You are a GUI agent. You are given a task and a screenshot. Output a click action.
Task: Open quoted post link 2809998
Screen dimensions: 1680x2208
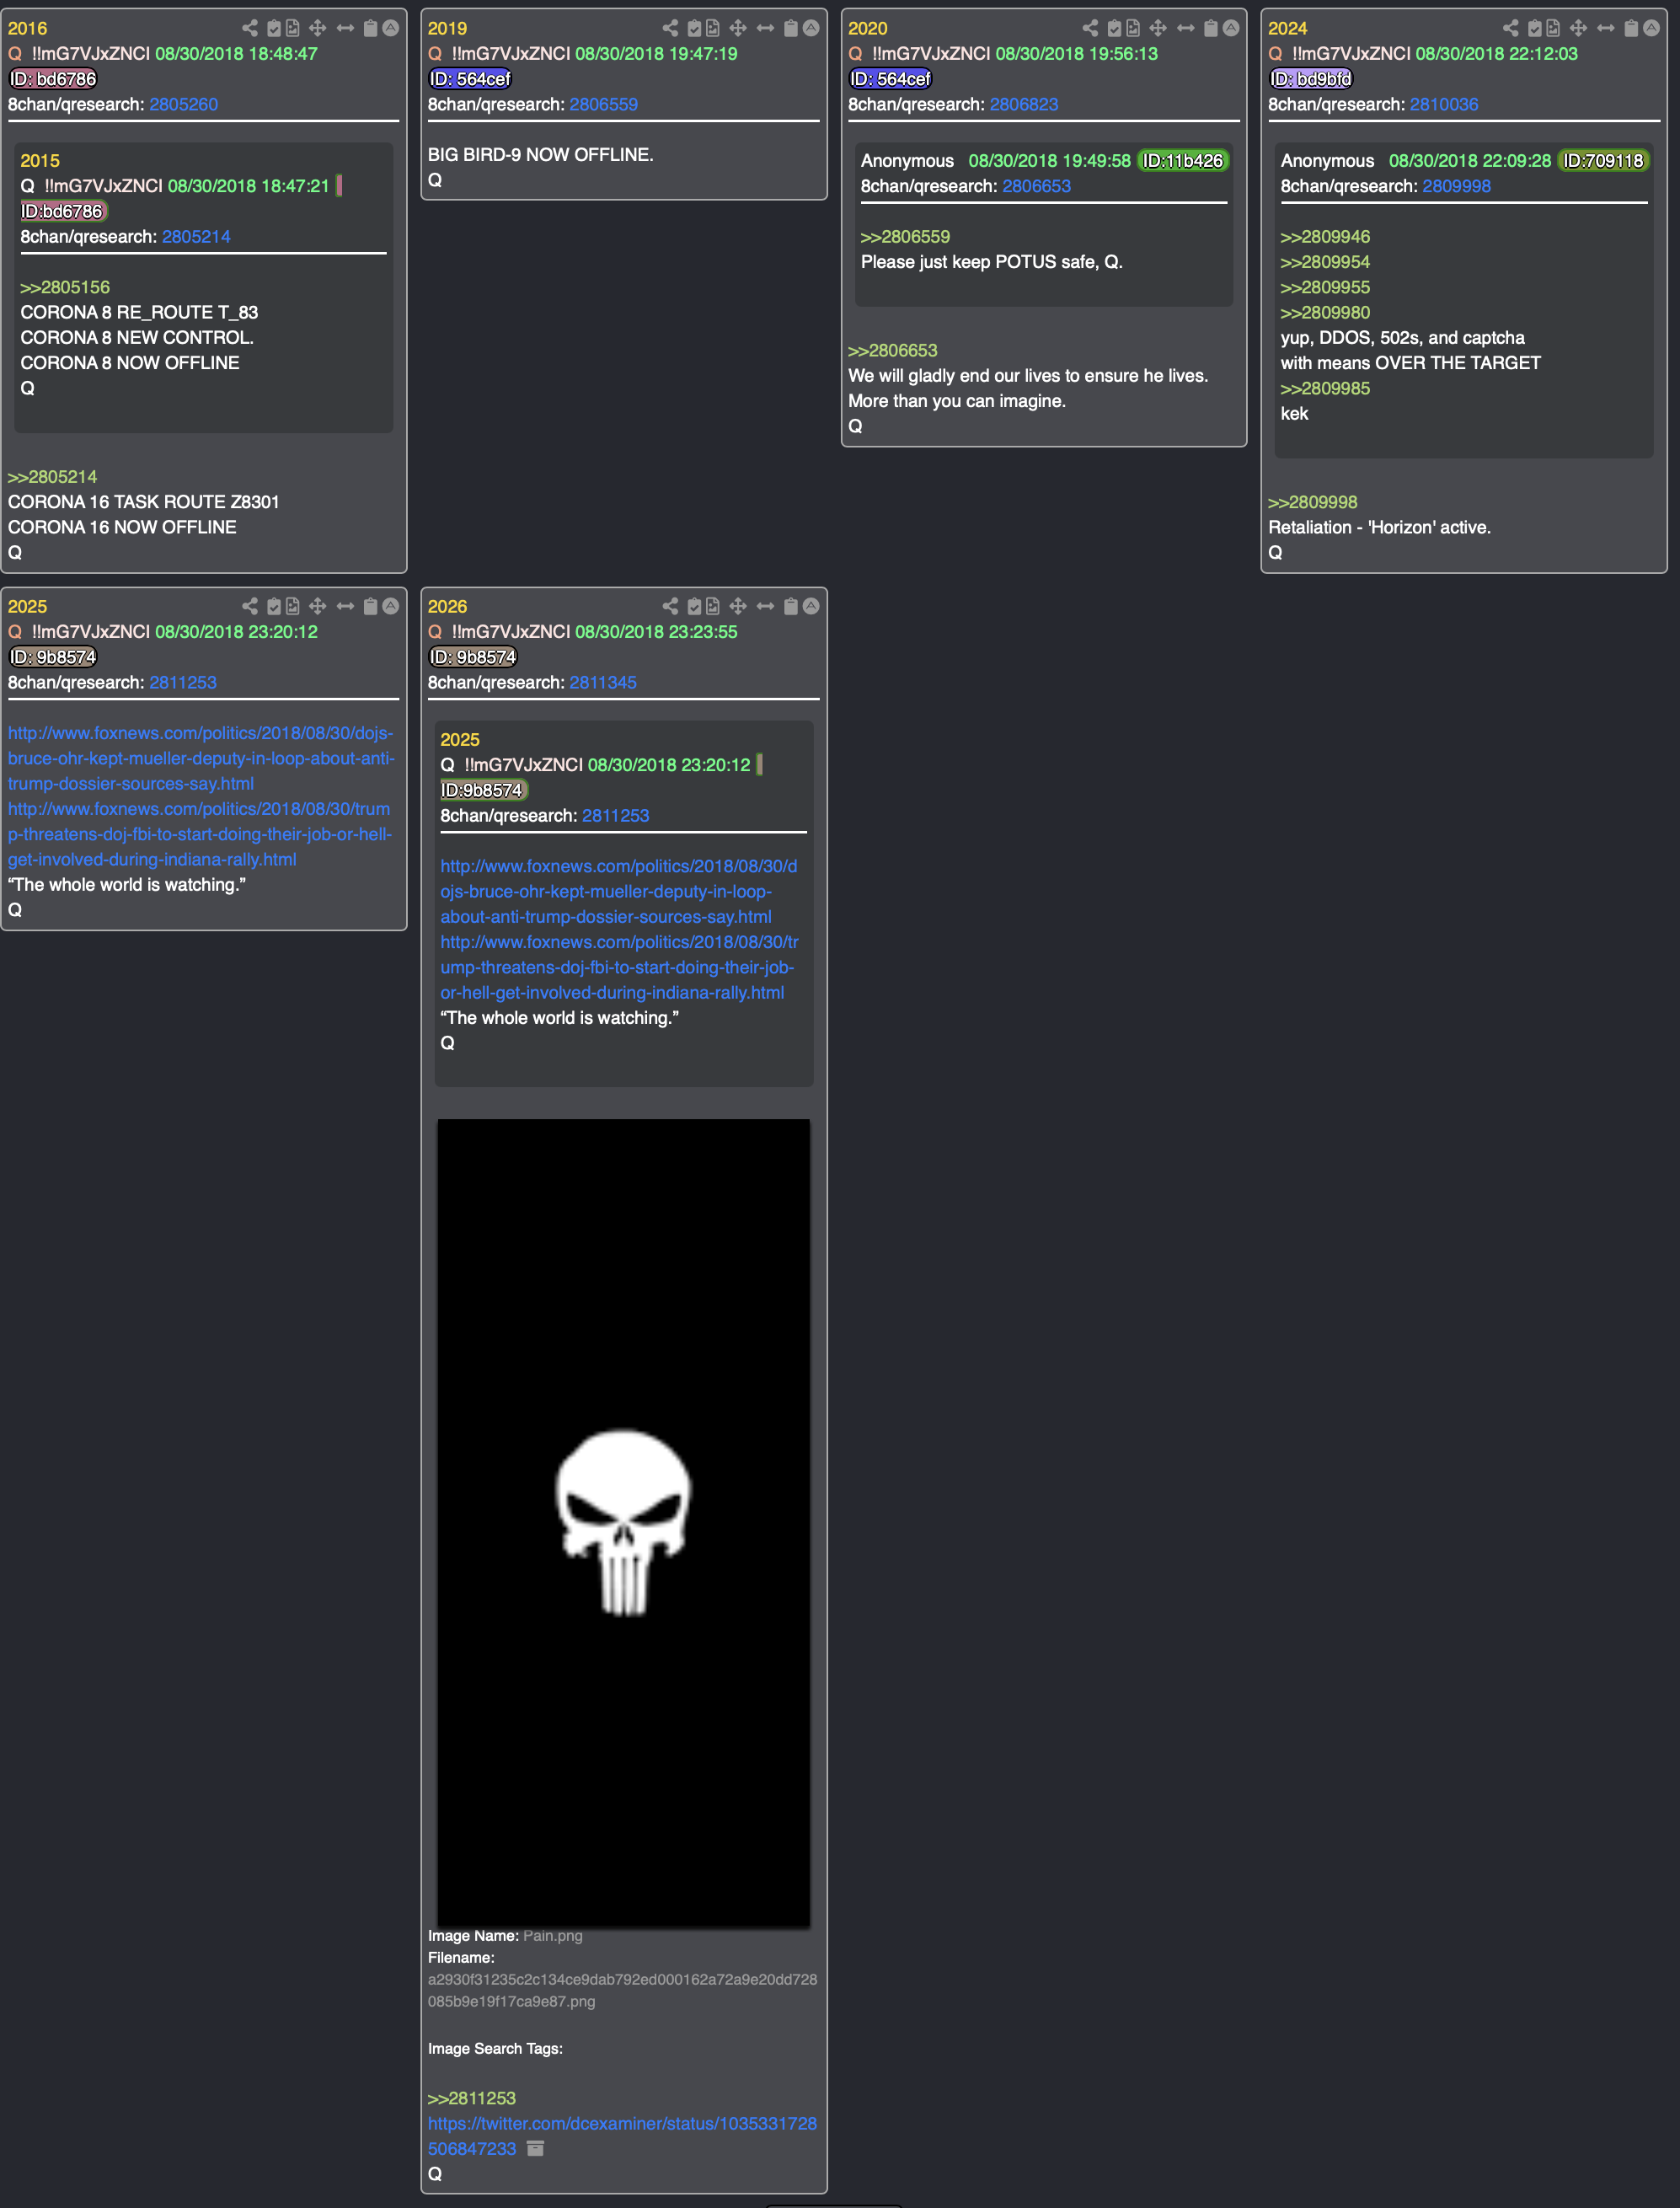(x=1456, y=186)
